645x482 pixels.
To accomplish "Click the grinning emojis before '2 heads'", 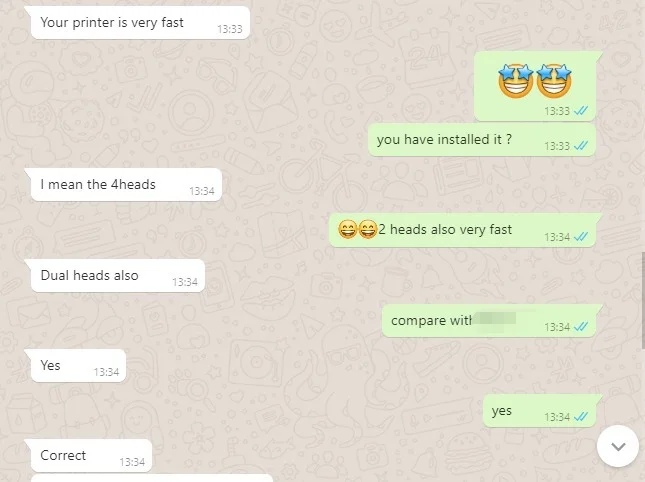I will (357, 229).
